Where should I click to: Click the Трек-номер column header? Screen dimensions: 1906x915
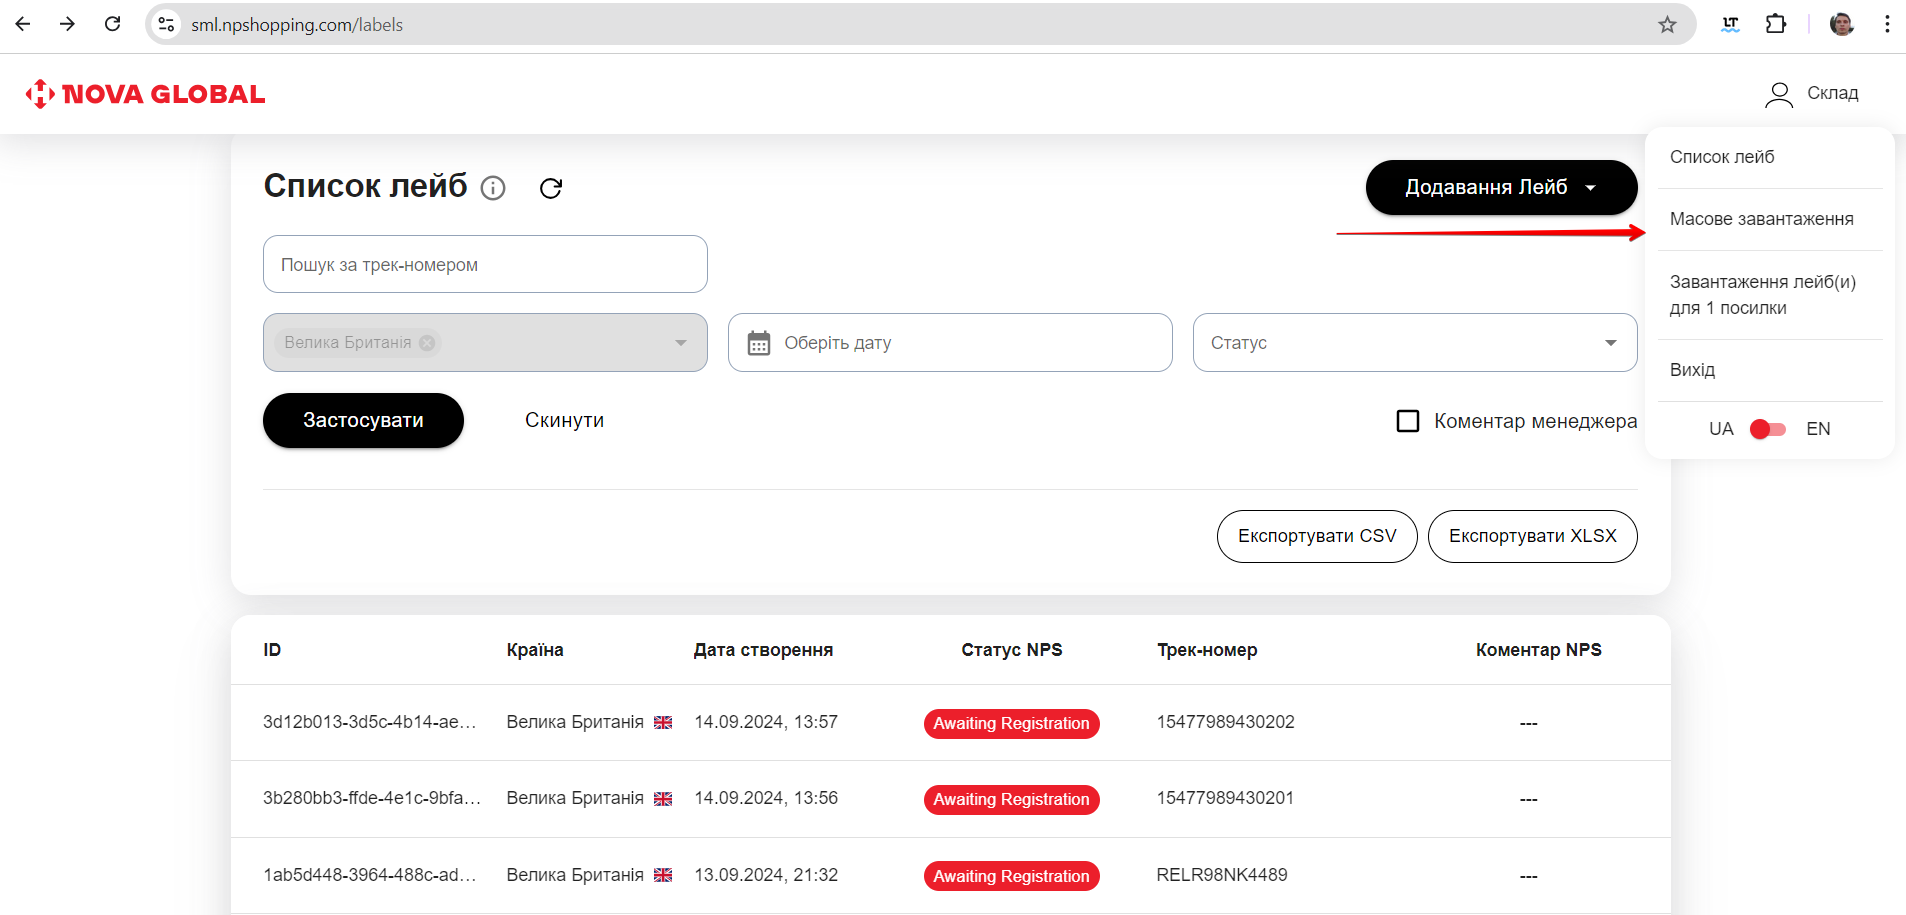click(1207, 650)
